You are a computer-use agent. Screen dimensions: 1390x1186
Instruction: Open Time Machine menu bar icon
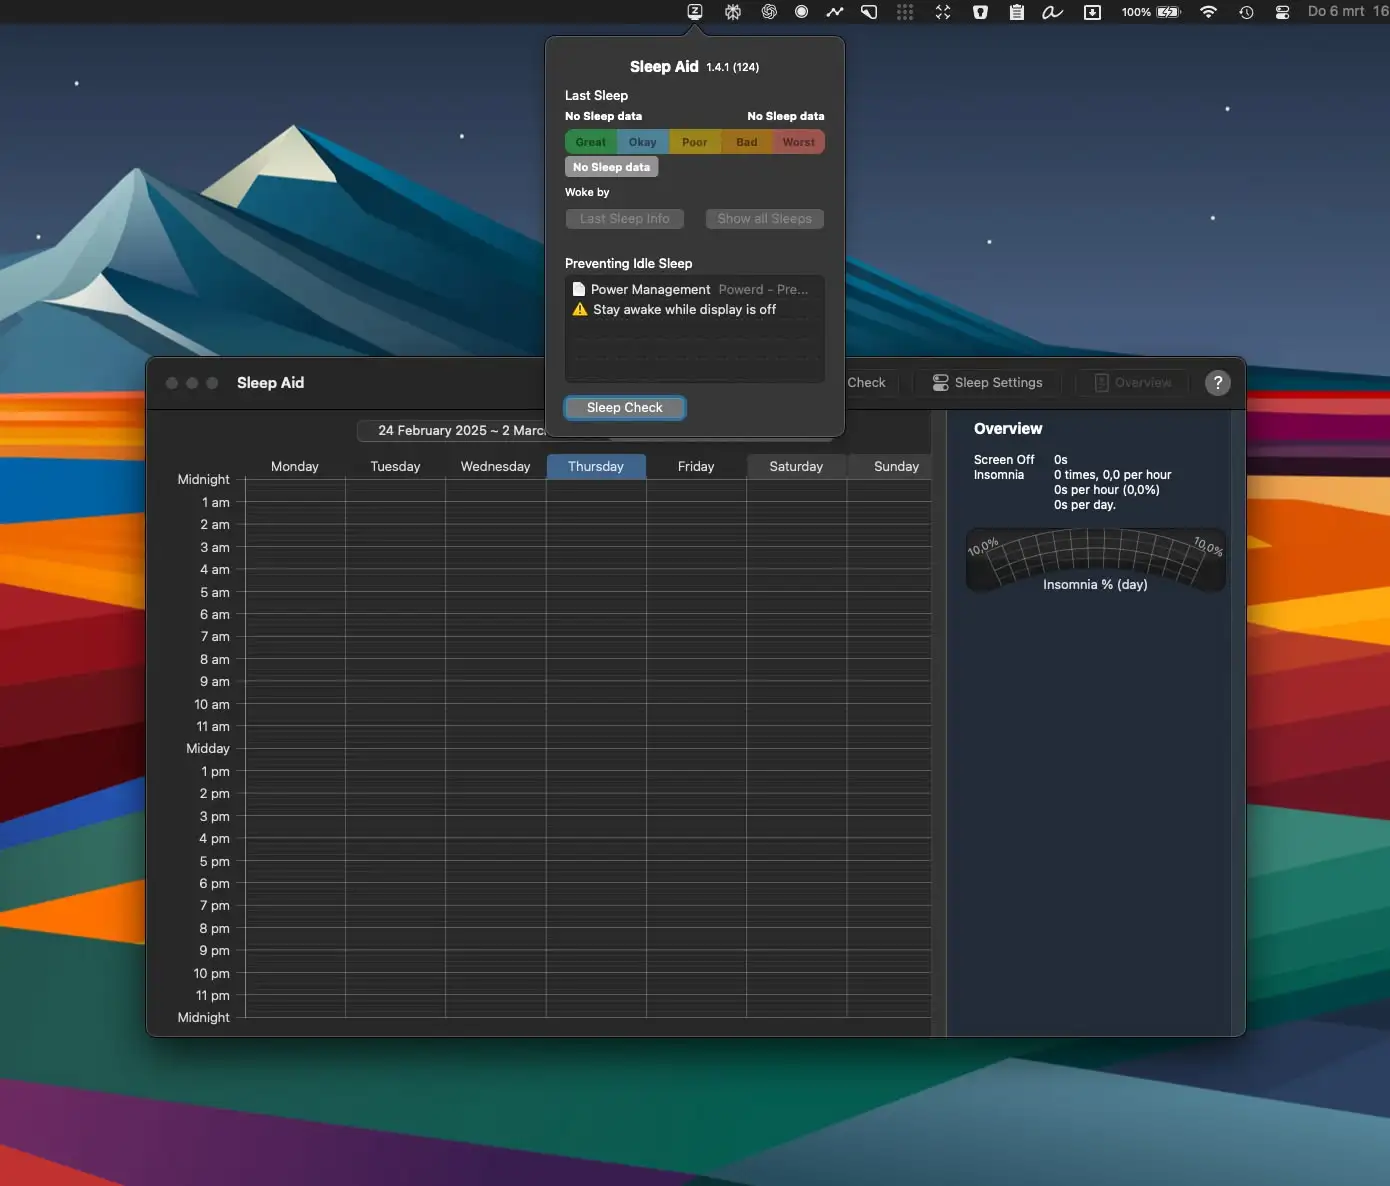click(1246, 12)
